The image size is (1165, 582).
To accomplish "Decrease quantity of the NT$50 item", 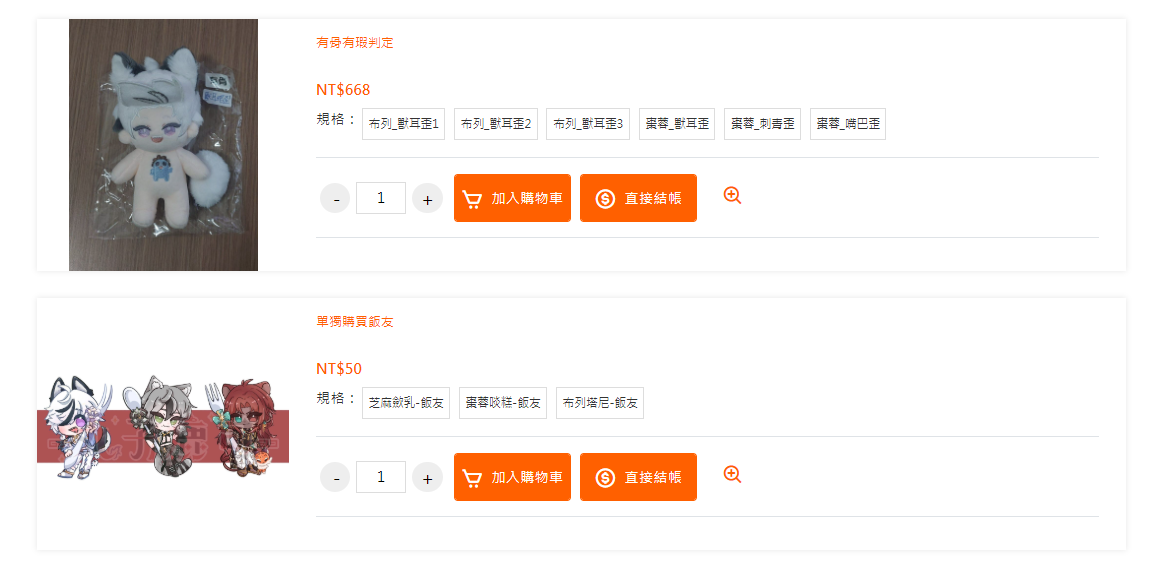I will pyautogui.click(x=335, y=477).
